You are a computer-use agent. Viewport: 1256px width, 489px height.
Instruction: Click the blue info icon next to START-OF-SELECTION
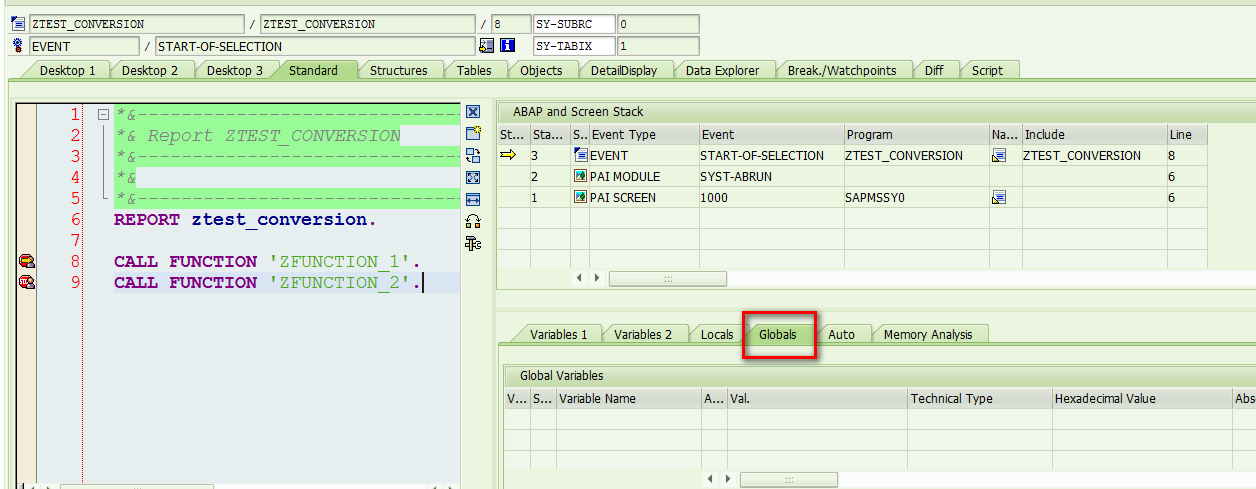coord(507,46)
